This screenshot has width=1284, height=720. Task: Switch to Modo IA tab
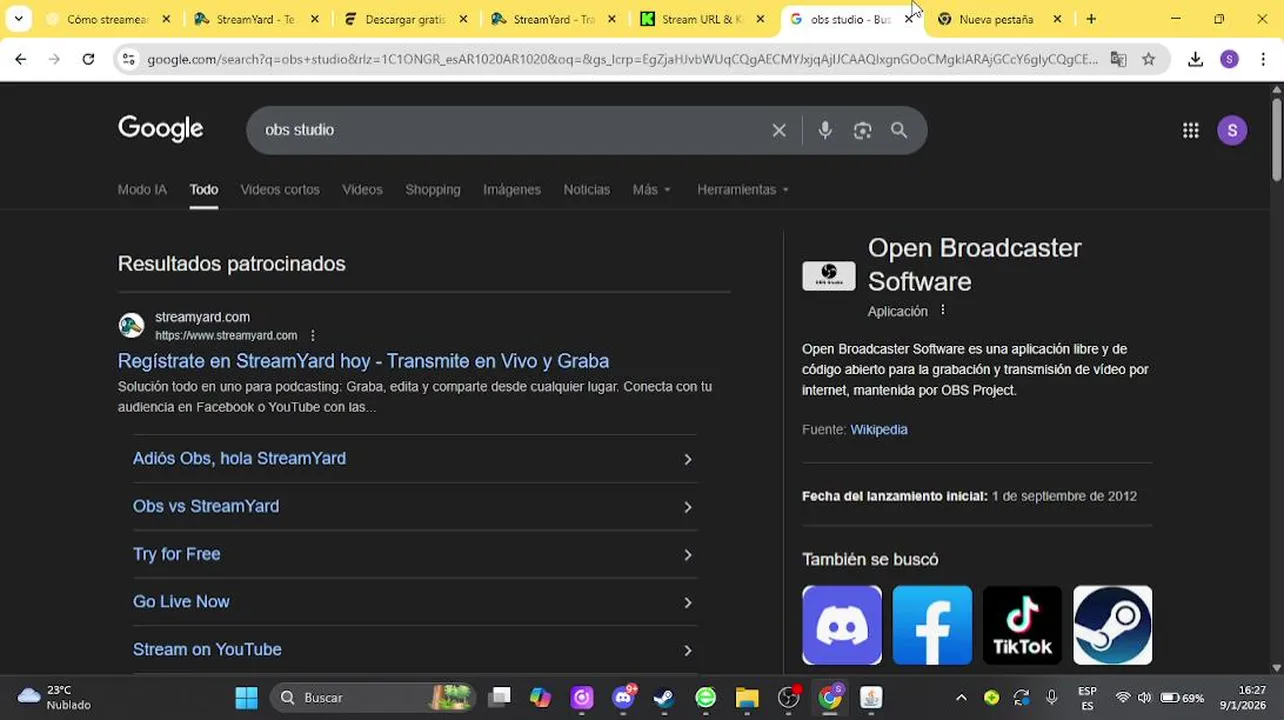click(x=142, y=189)
